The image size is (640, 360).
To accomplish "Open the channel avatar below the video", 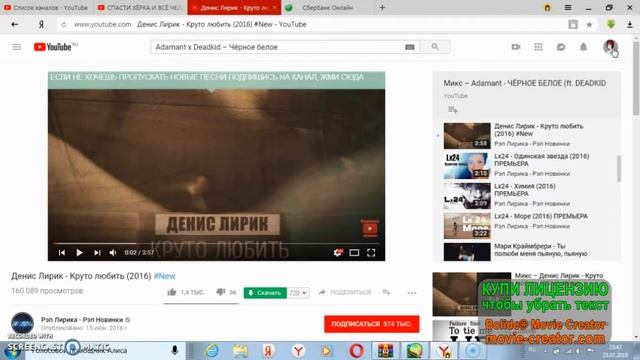I will click(22, 324).
